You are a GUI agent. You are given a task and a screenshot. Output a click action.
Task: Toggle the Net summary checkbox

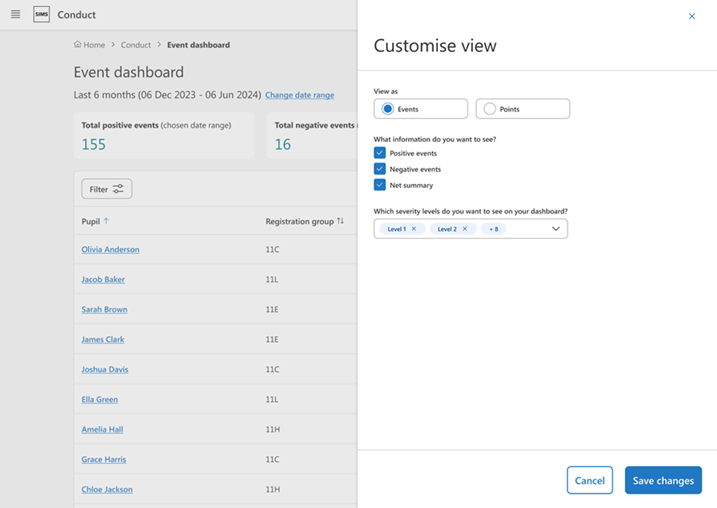coord(380,185)
